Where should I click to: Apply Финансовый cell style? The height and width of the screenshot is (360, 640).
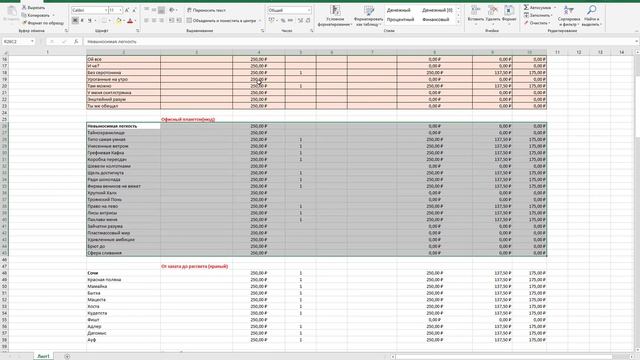pyautogui.click(x=436, y=19)
